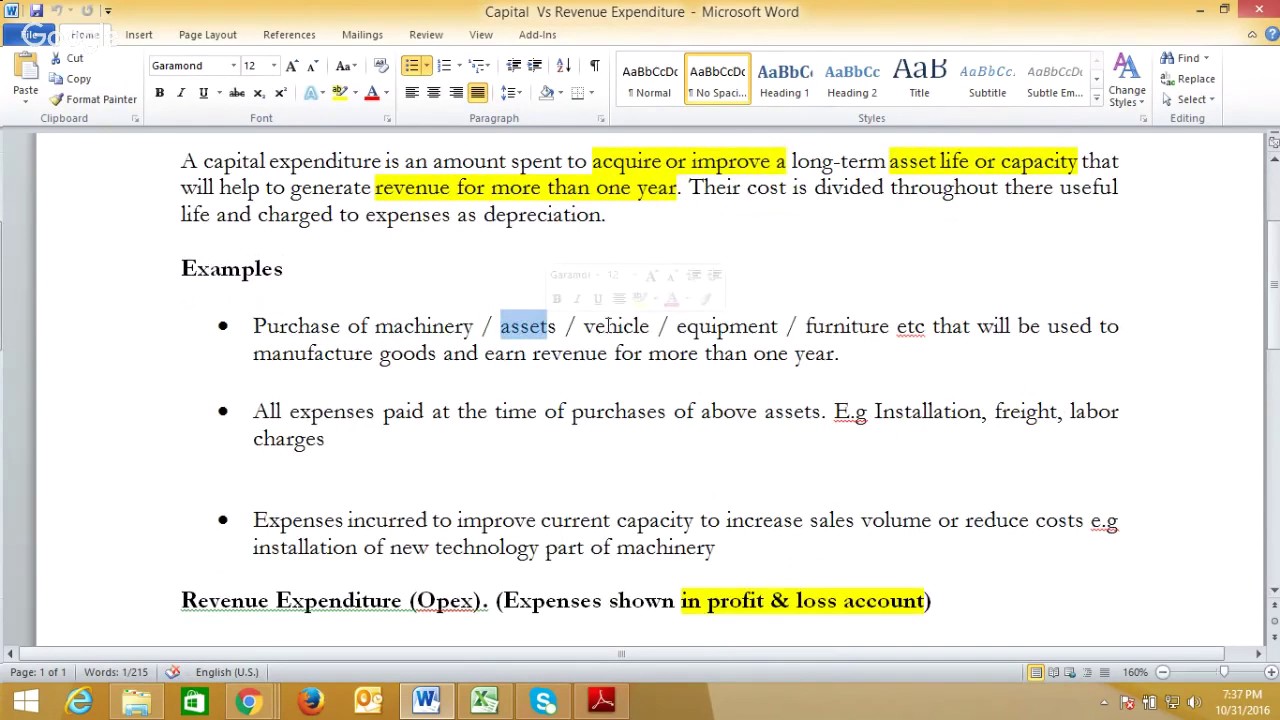Clear formatting with the eraser icon
The image size is (1280, 720).
coord(381,66)
